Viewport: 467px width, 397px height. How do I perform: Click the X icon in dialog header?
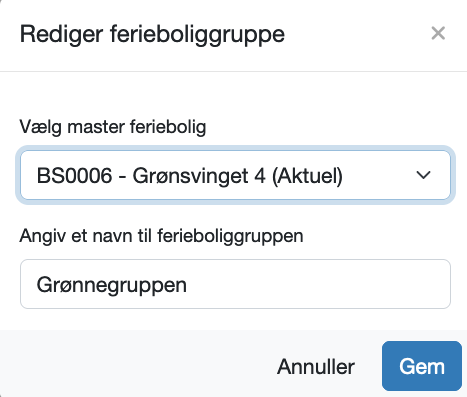[438, 33]
